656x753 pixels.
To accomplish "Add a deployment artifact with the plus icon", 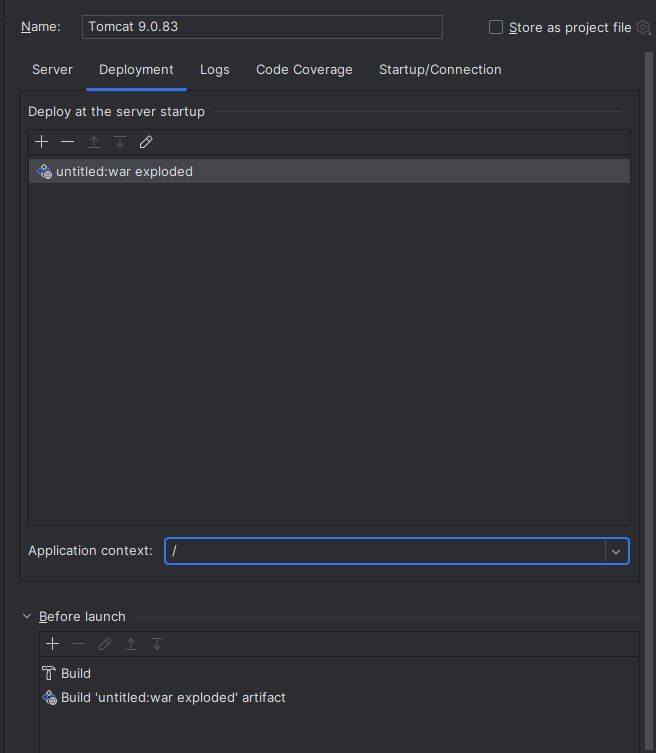I will click(42, 142).
